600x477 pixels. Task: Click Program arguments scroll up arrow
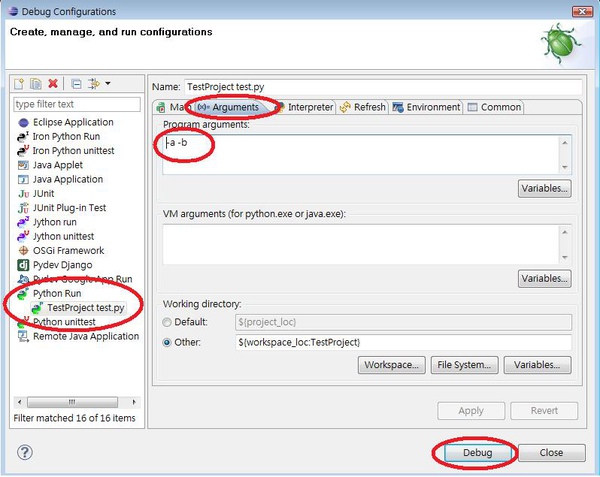point(565,143)
